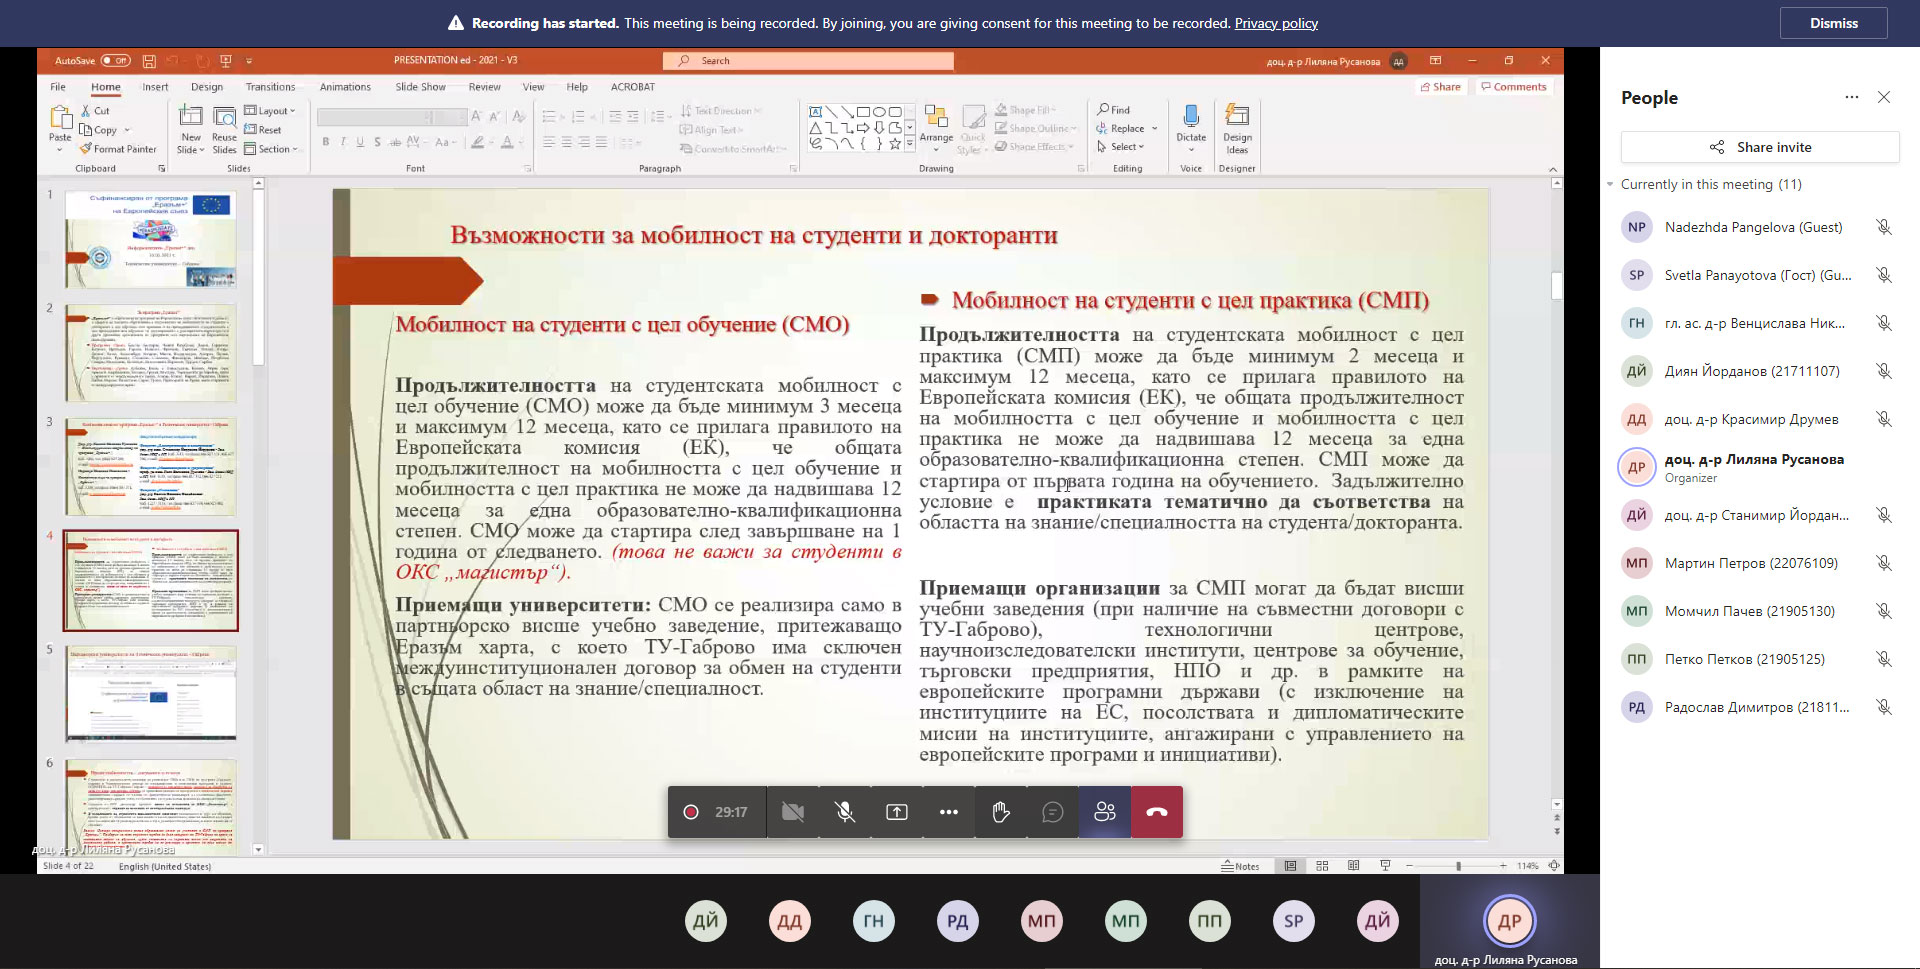This screenshot has width=1920, height=969.
Task: Adjust the PowerPoint zoom slider
Action: click(x=1458, y=866)
